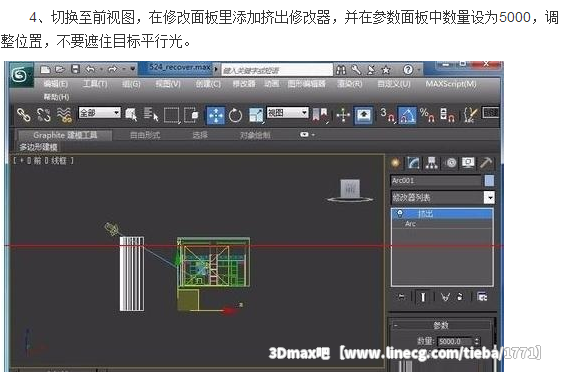Switch to the Utilities hammer panel
The image size is (581, 372).
click(486, 163)
